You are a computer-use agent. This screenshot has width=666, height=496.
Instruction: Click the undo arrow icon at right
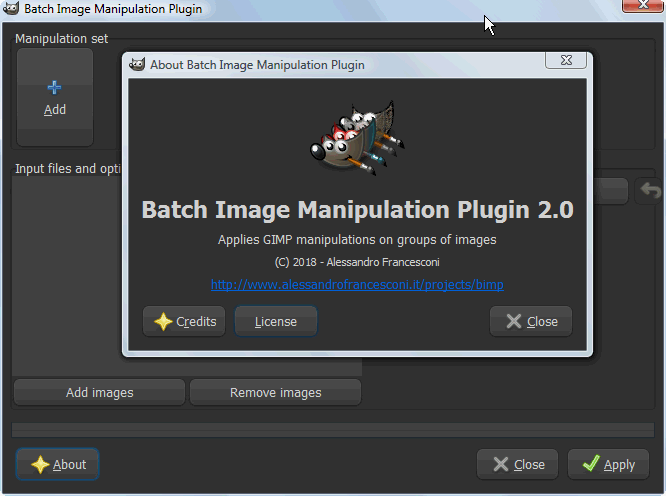pyautogui.click(x=650, y=191)
